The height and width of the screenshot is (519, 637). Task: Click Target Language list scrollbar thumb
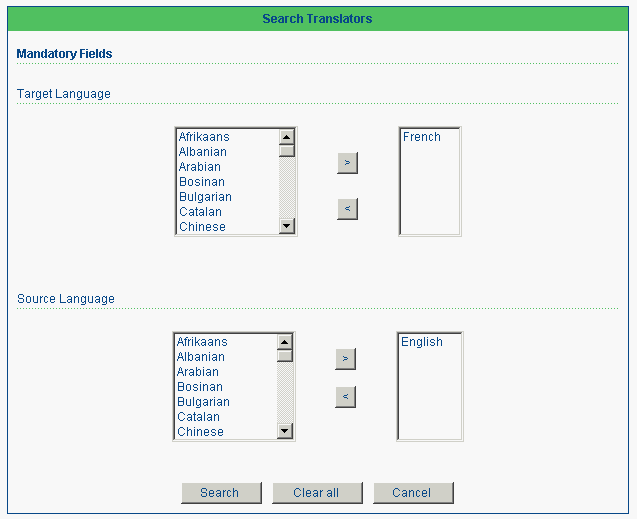click(x=287, y=151)
